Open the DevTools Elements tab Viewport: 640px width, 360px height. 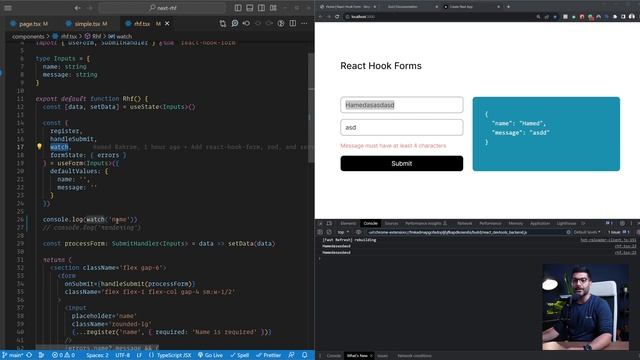348,223
